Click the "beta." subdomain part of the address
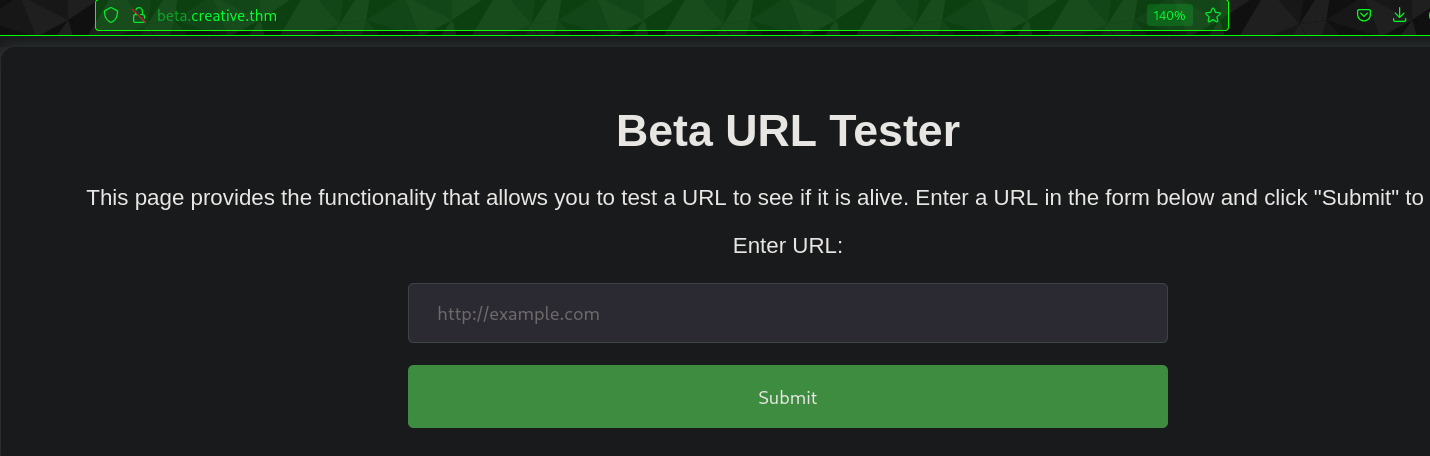Screen dimensions: 1430x456 click(x=173, y=15)
